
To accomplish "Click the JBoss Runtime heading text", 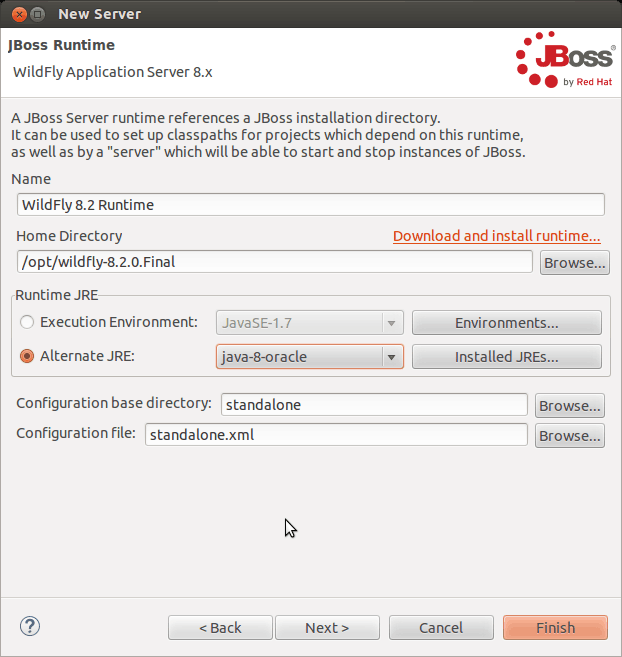I will (61, 45).
